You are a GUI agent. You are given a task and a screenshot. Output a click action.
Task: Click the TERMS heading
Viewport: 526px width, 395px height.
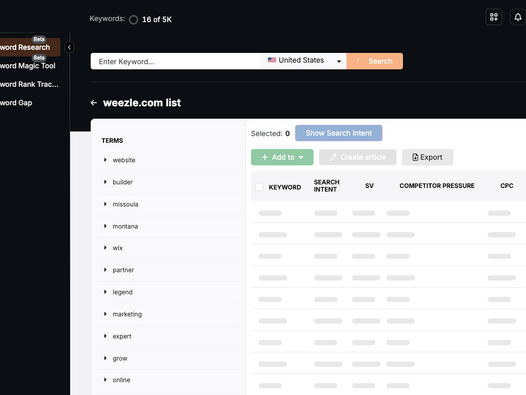[x=112, y=141]
